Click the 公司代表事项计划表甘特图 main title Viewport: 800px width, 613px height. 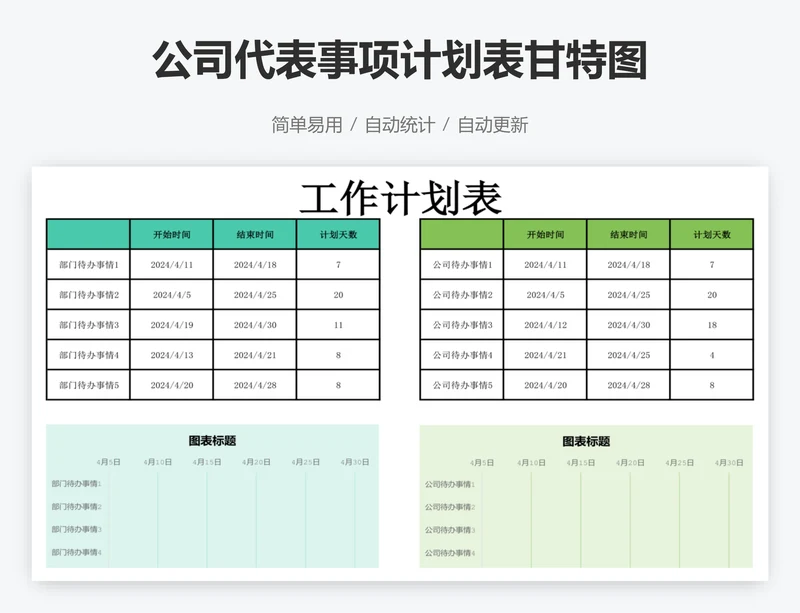tap(400, 60)
